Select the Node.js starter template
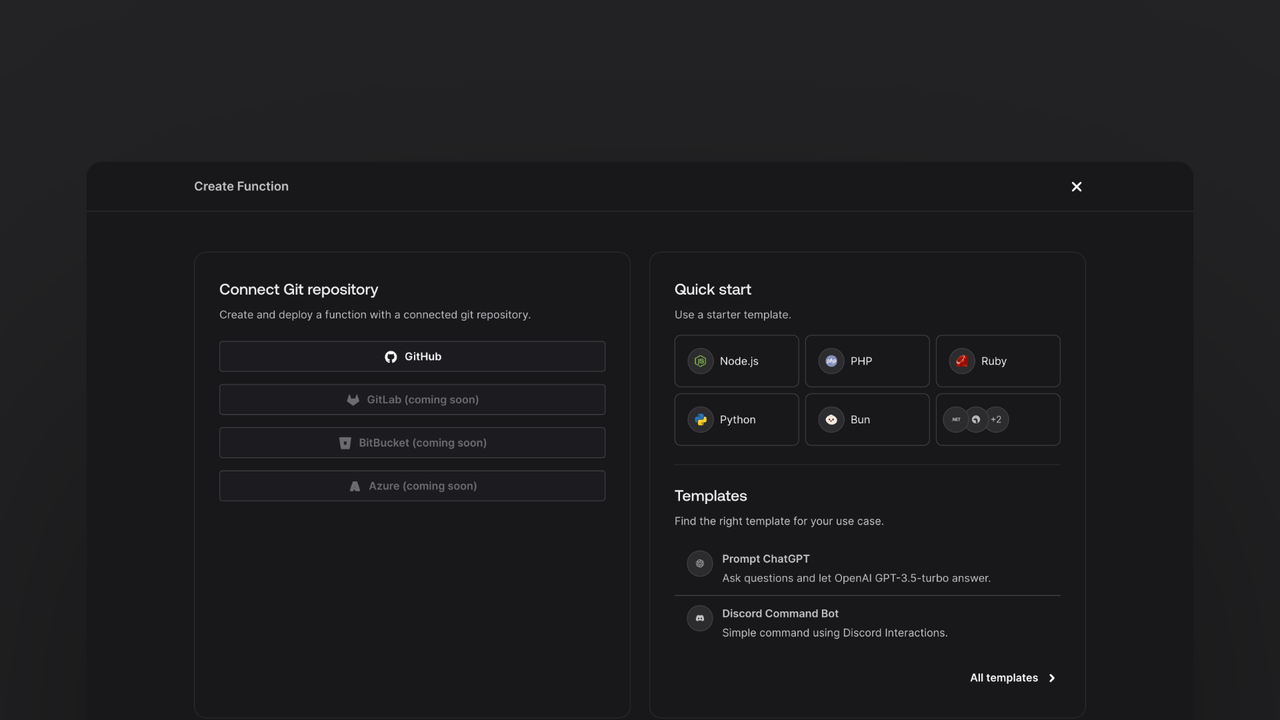1280x720 pixels. [x=737, y=361]
